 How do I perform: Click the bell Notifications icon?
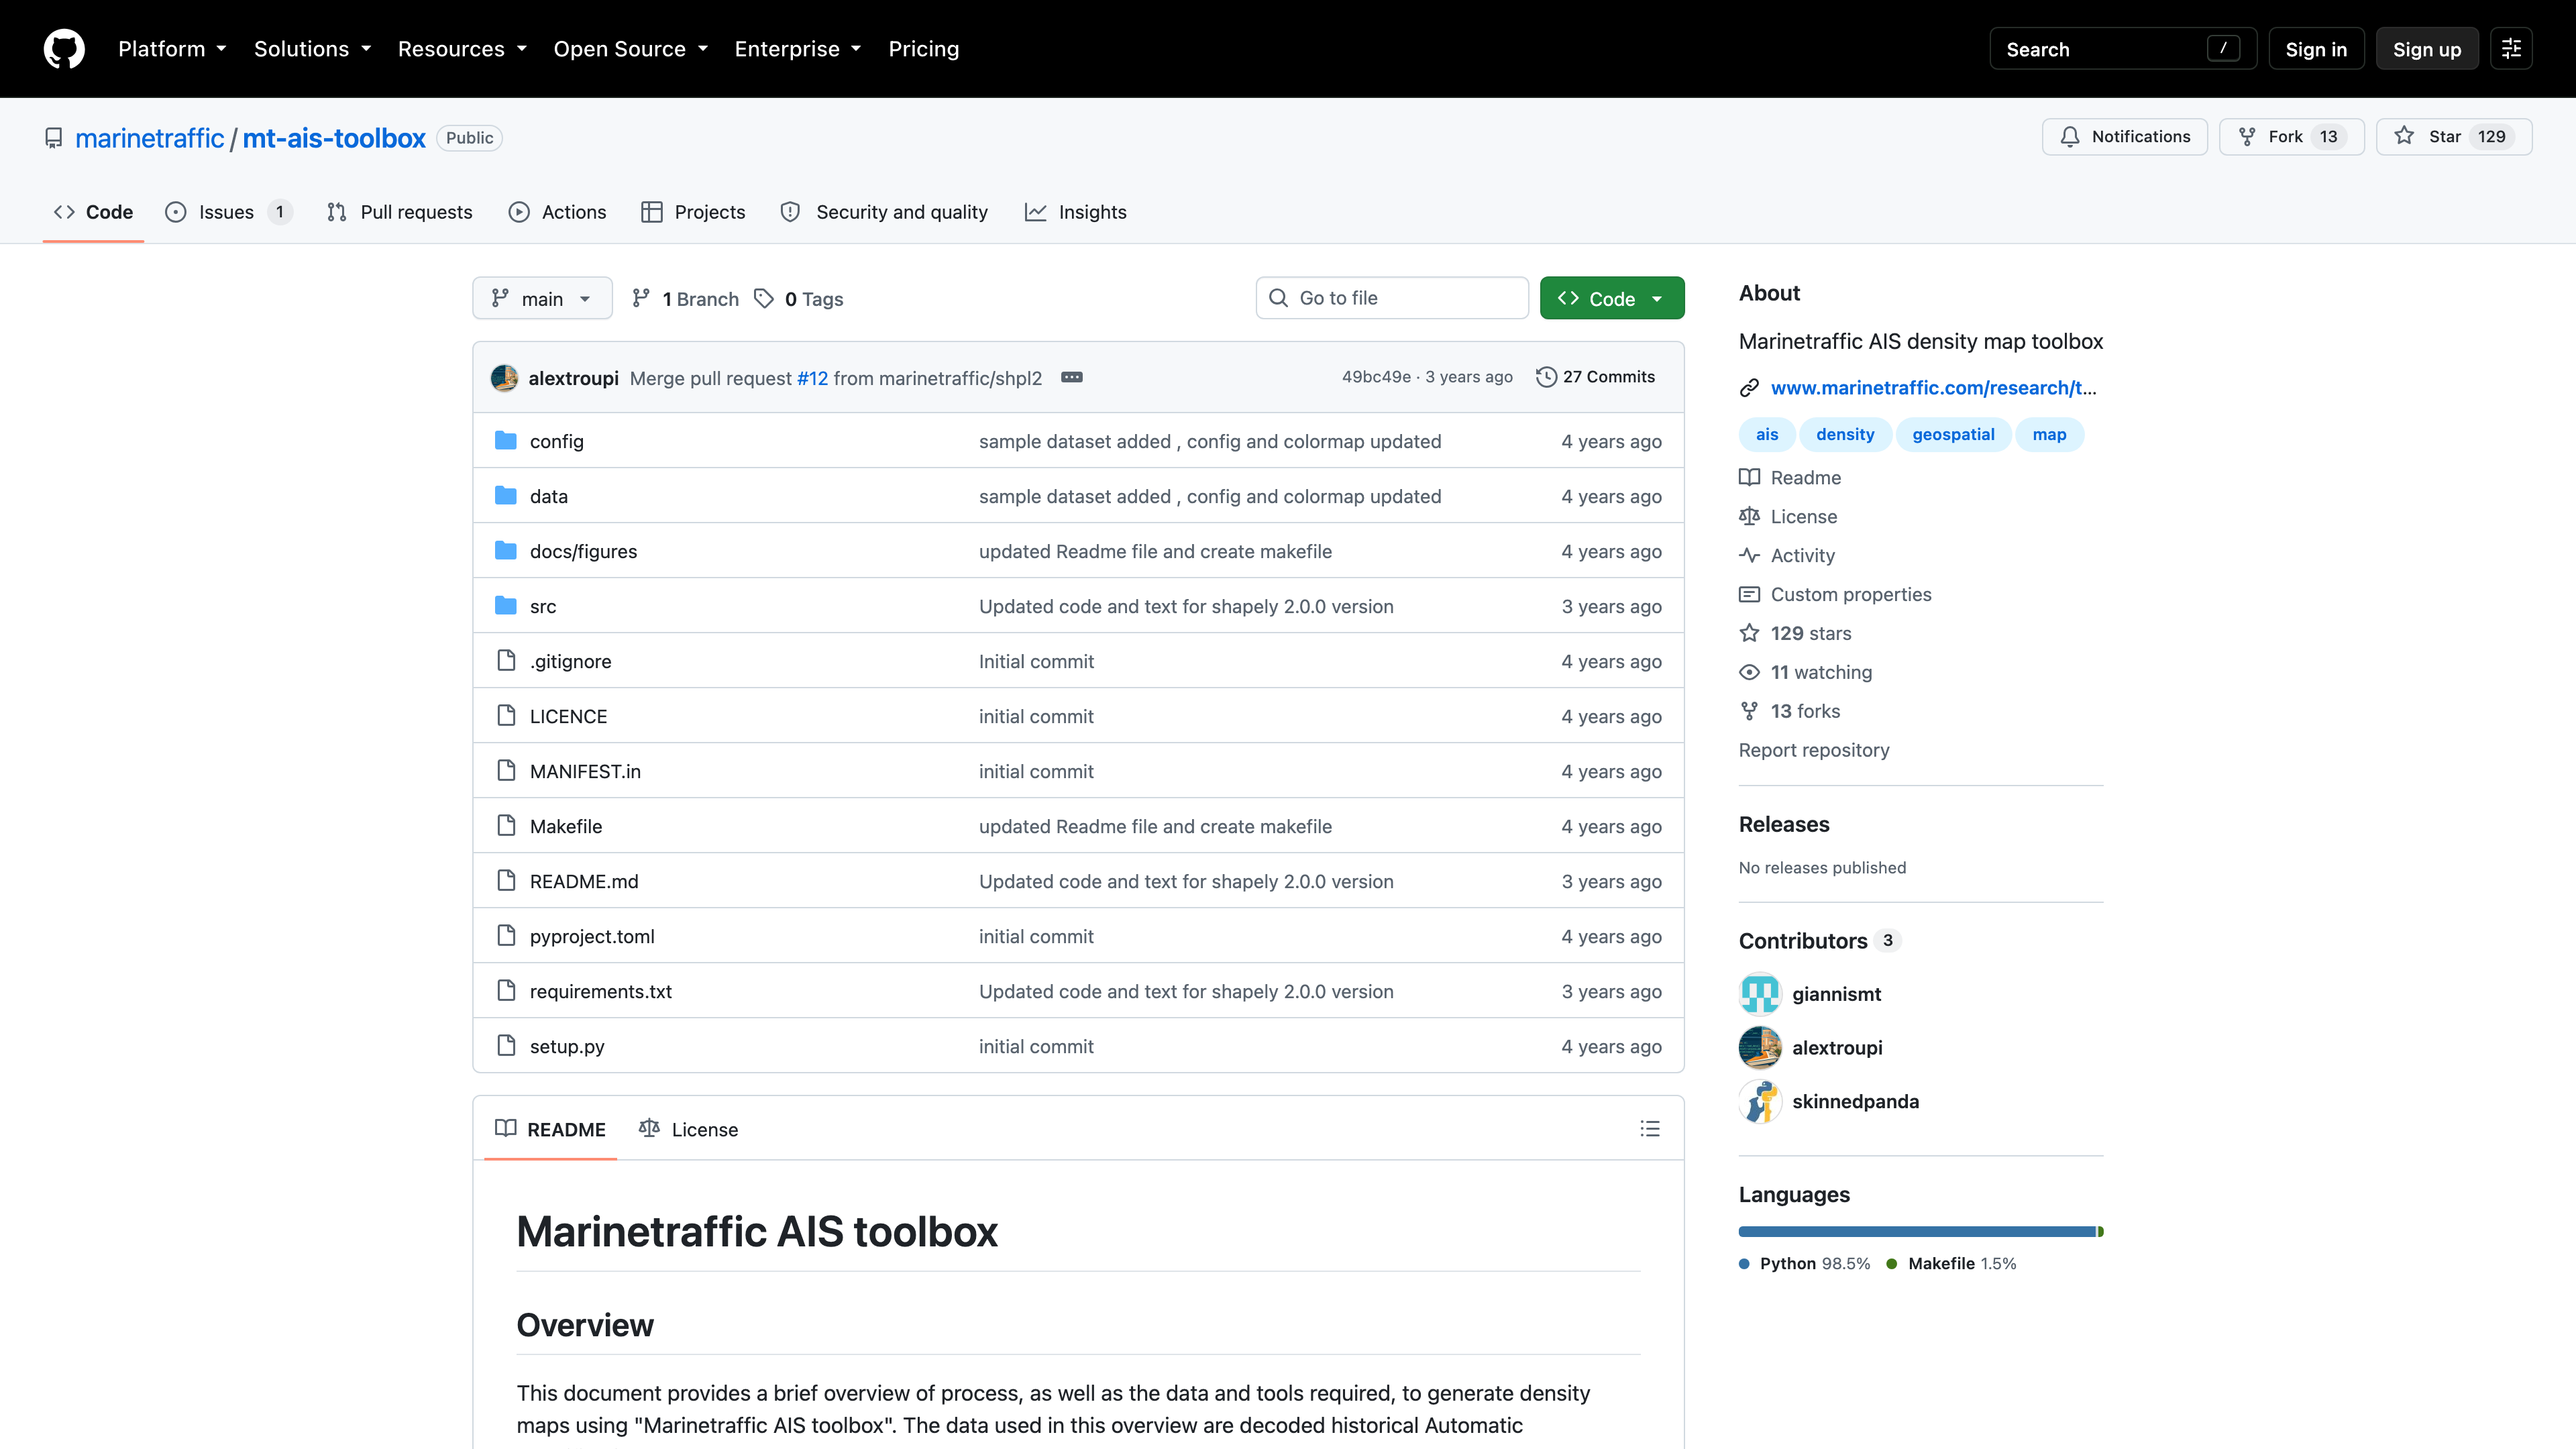2070,137
